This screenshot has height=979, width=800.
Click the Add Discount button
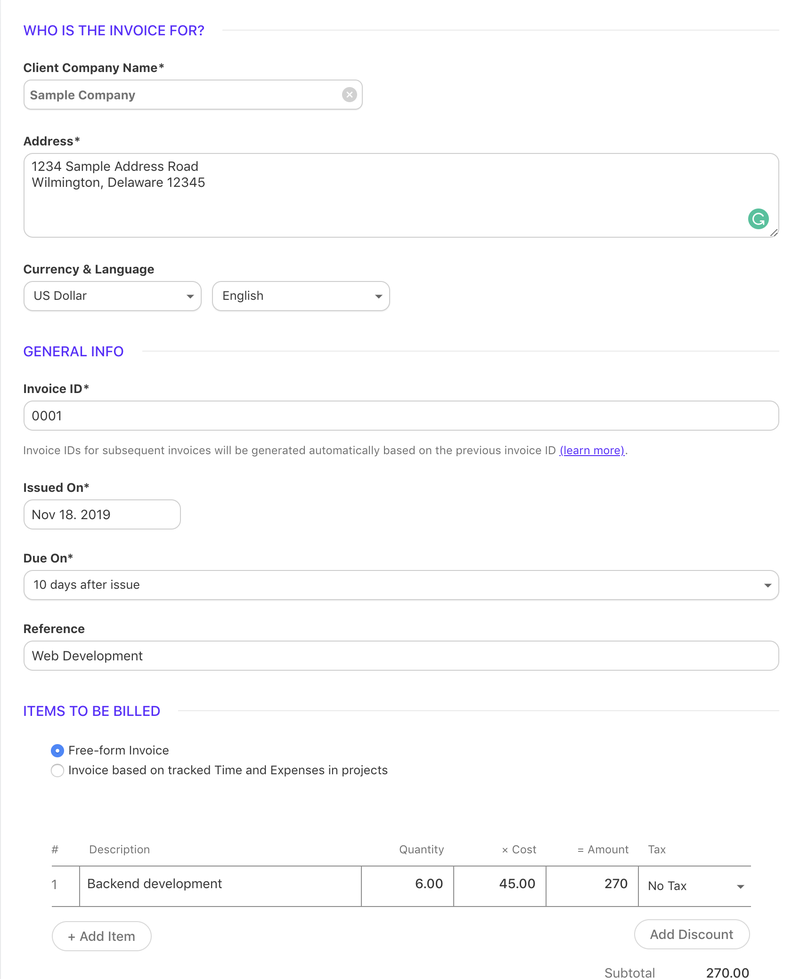691,935
